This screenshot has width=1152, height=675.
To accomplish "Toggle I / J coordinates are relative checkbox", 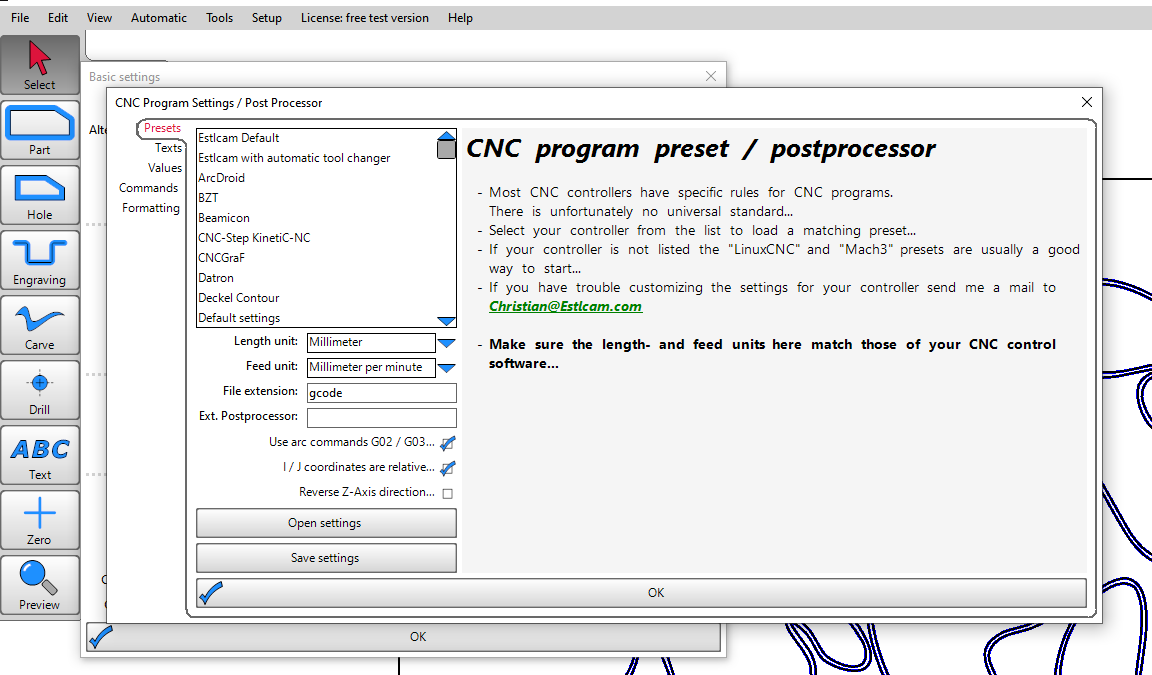I will pos(447,468).
